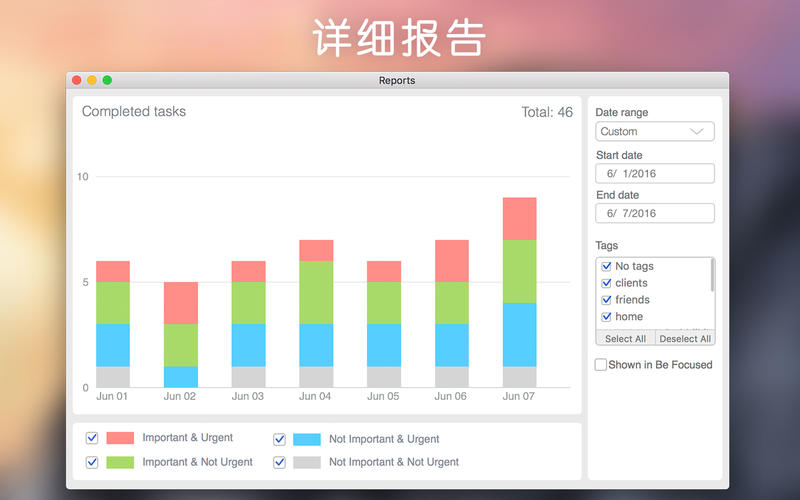
Task: Click the Start date field
Action: 655,173
